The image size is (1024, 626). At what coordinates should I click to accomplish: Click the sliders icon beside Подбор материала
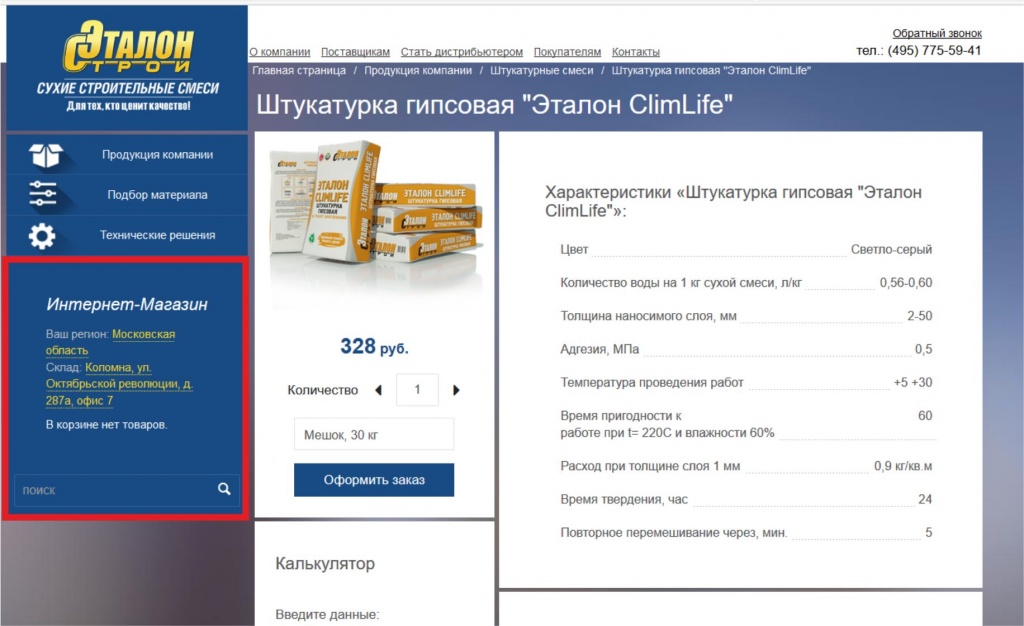pos(42,194)
